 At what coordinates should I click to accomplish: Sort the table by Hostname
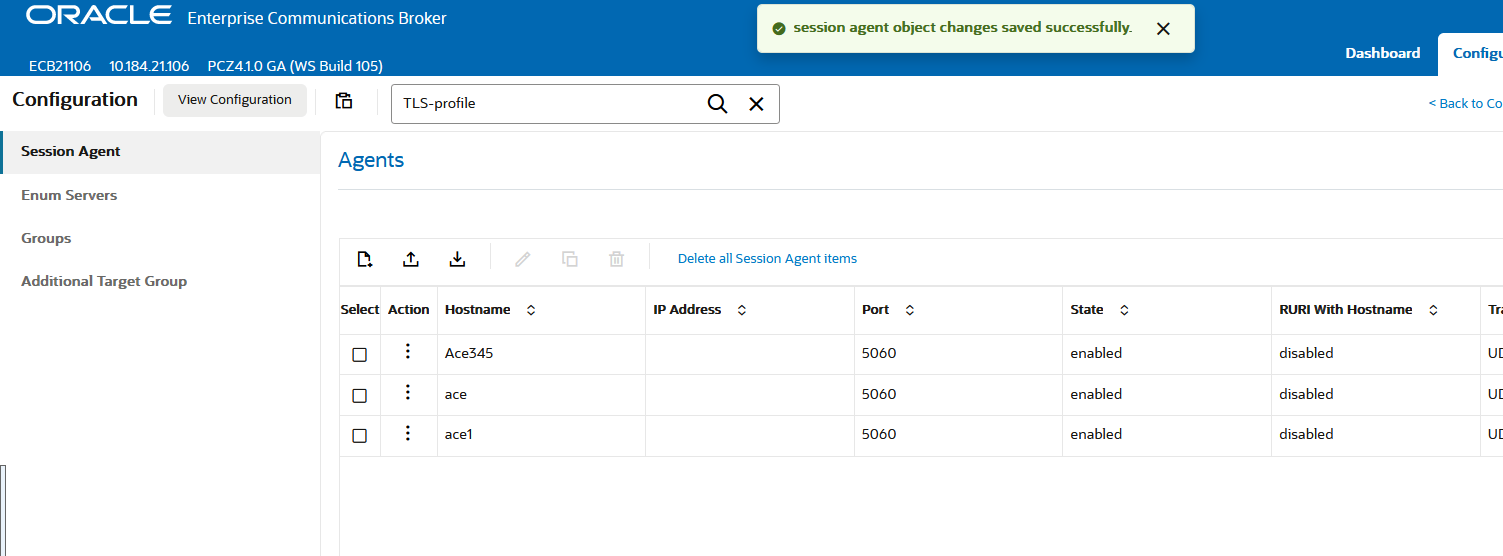pos(531,310)
